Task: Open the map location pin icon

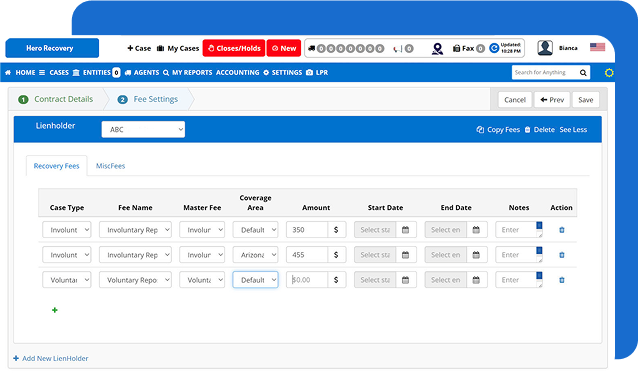Action: click(437, 49)
